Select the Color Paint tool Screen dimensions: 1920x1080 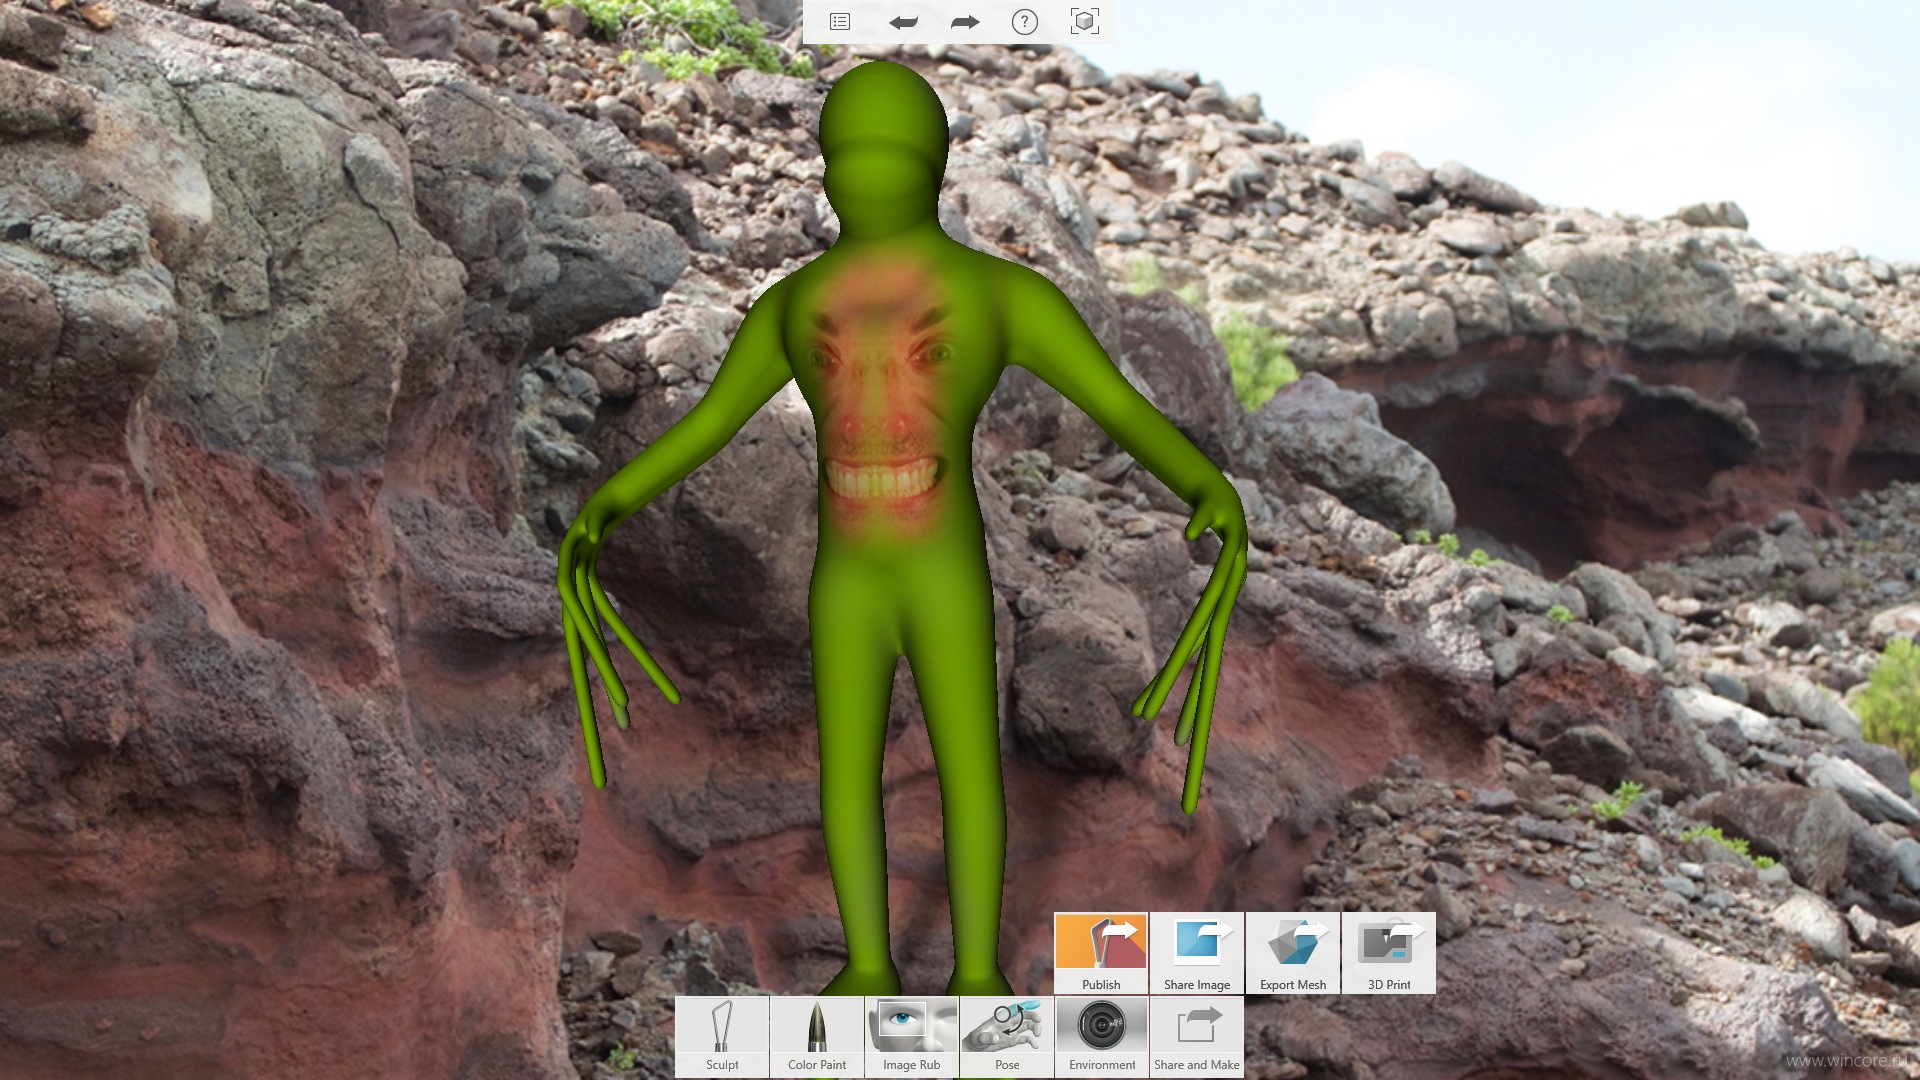pyautogui.click(x=817, y=1037)
